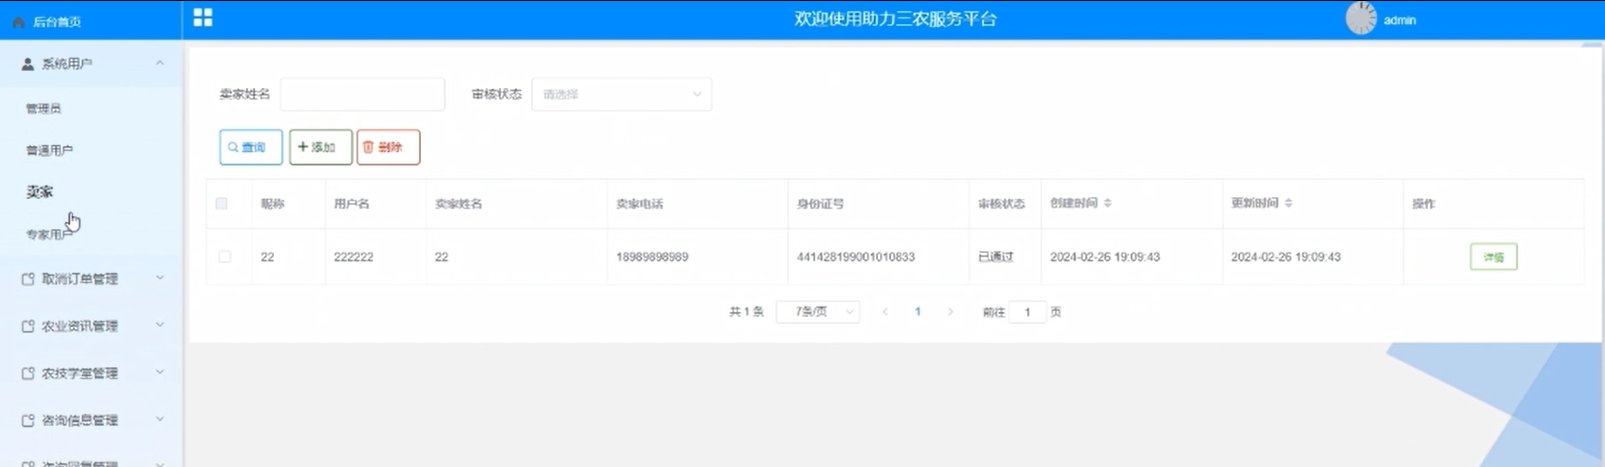The height and width of the screenshot is (467, 1605).
Task: Click the 身份证号 column header
Action: tap(820, 203)
